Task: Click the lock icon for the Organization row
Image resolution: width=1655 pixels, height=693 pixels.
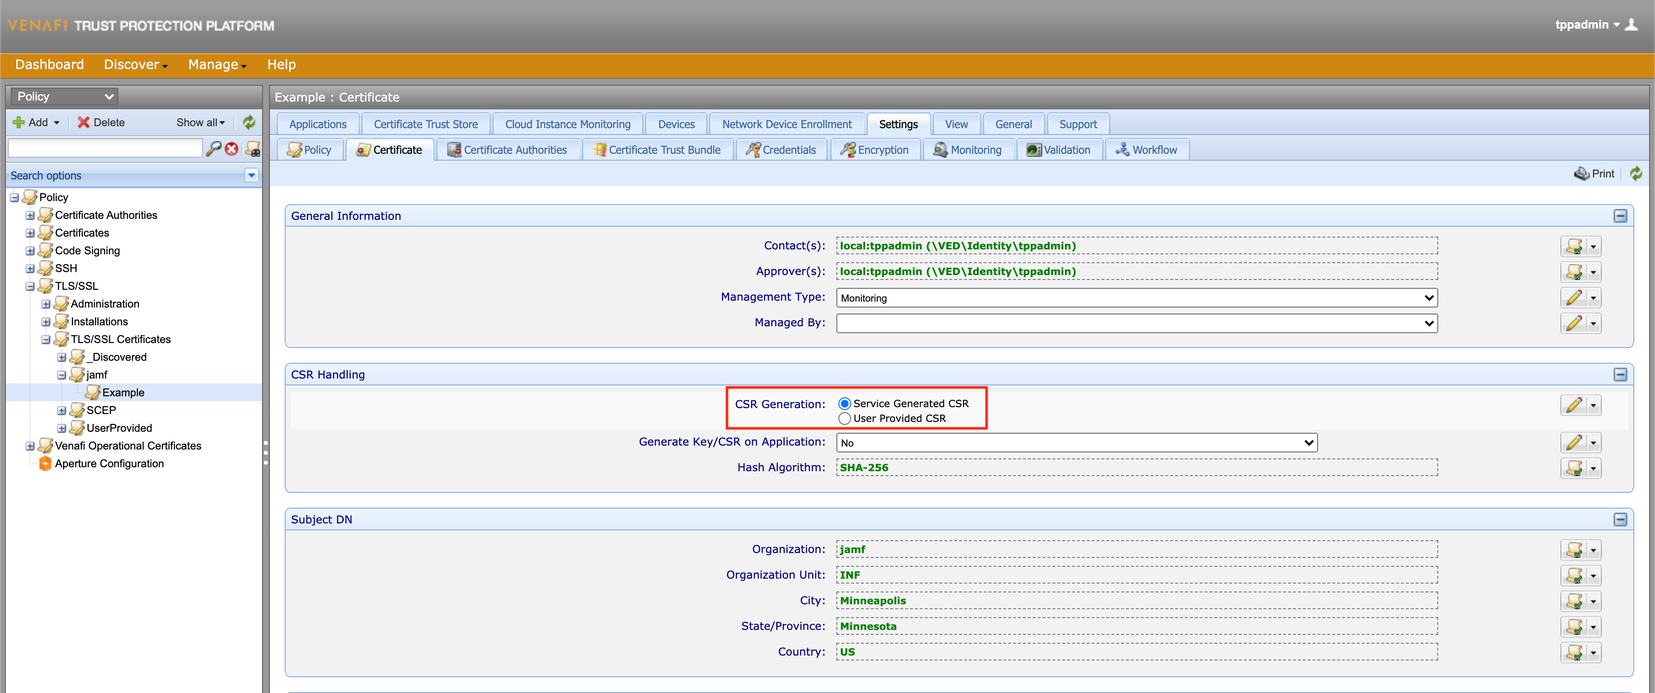Action: (x=1574, y=550)
